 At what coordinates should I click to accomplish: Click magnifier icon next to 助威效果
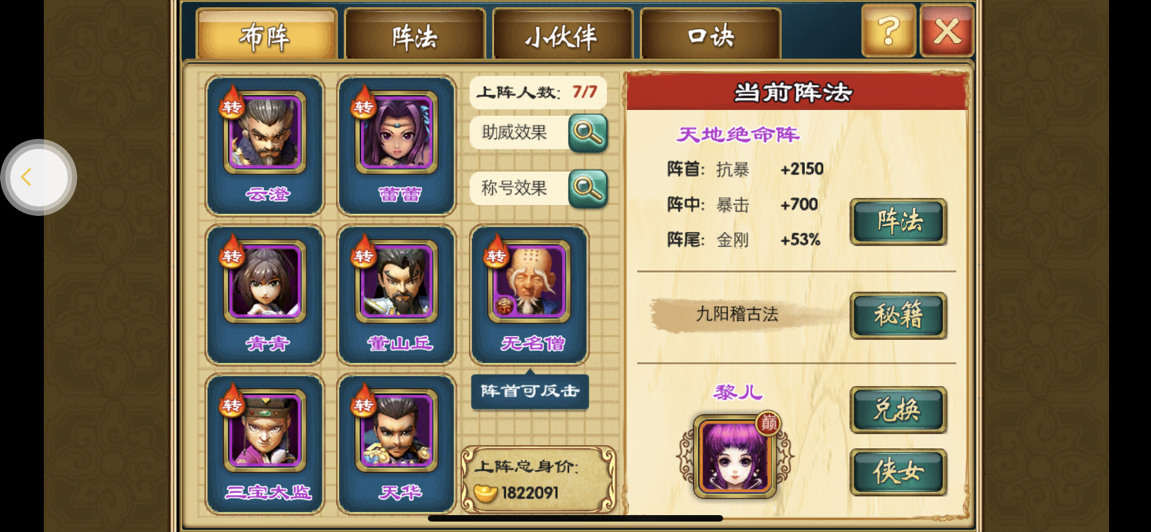[x=588, y=133]
